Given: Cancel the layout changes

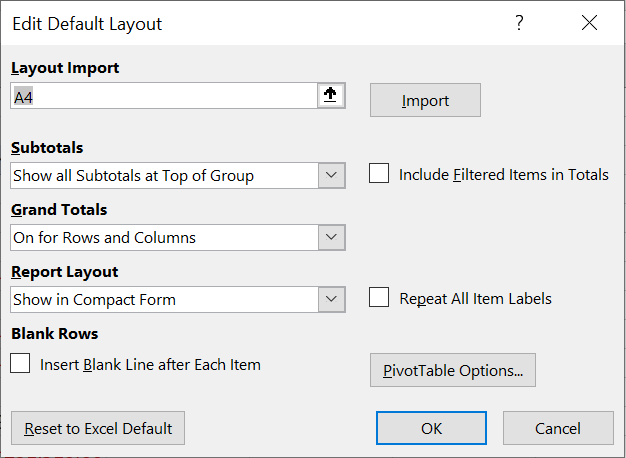Looking at the screenshot, I should click(557, 428).
